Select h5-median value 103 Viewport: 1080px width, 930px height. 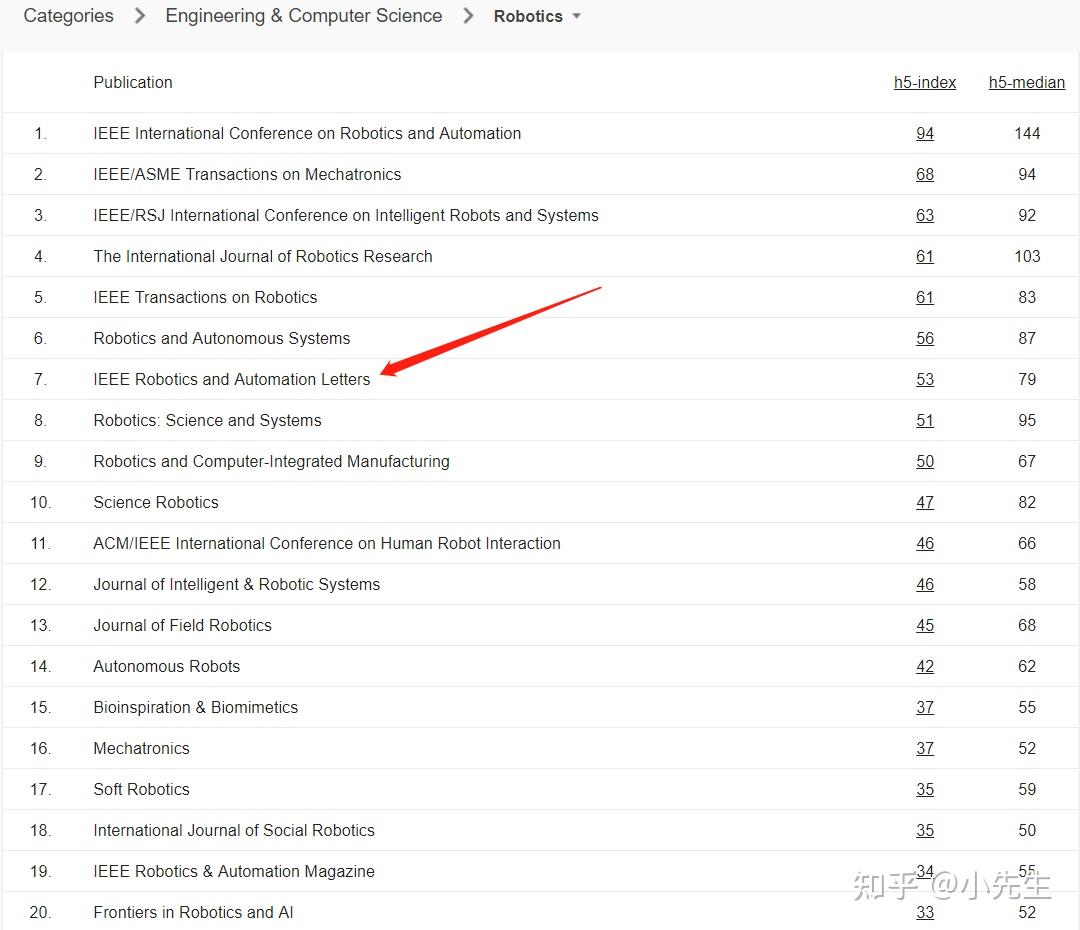coord(1027,256)
